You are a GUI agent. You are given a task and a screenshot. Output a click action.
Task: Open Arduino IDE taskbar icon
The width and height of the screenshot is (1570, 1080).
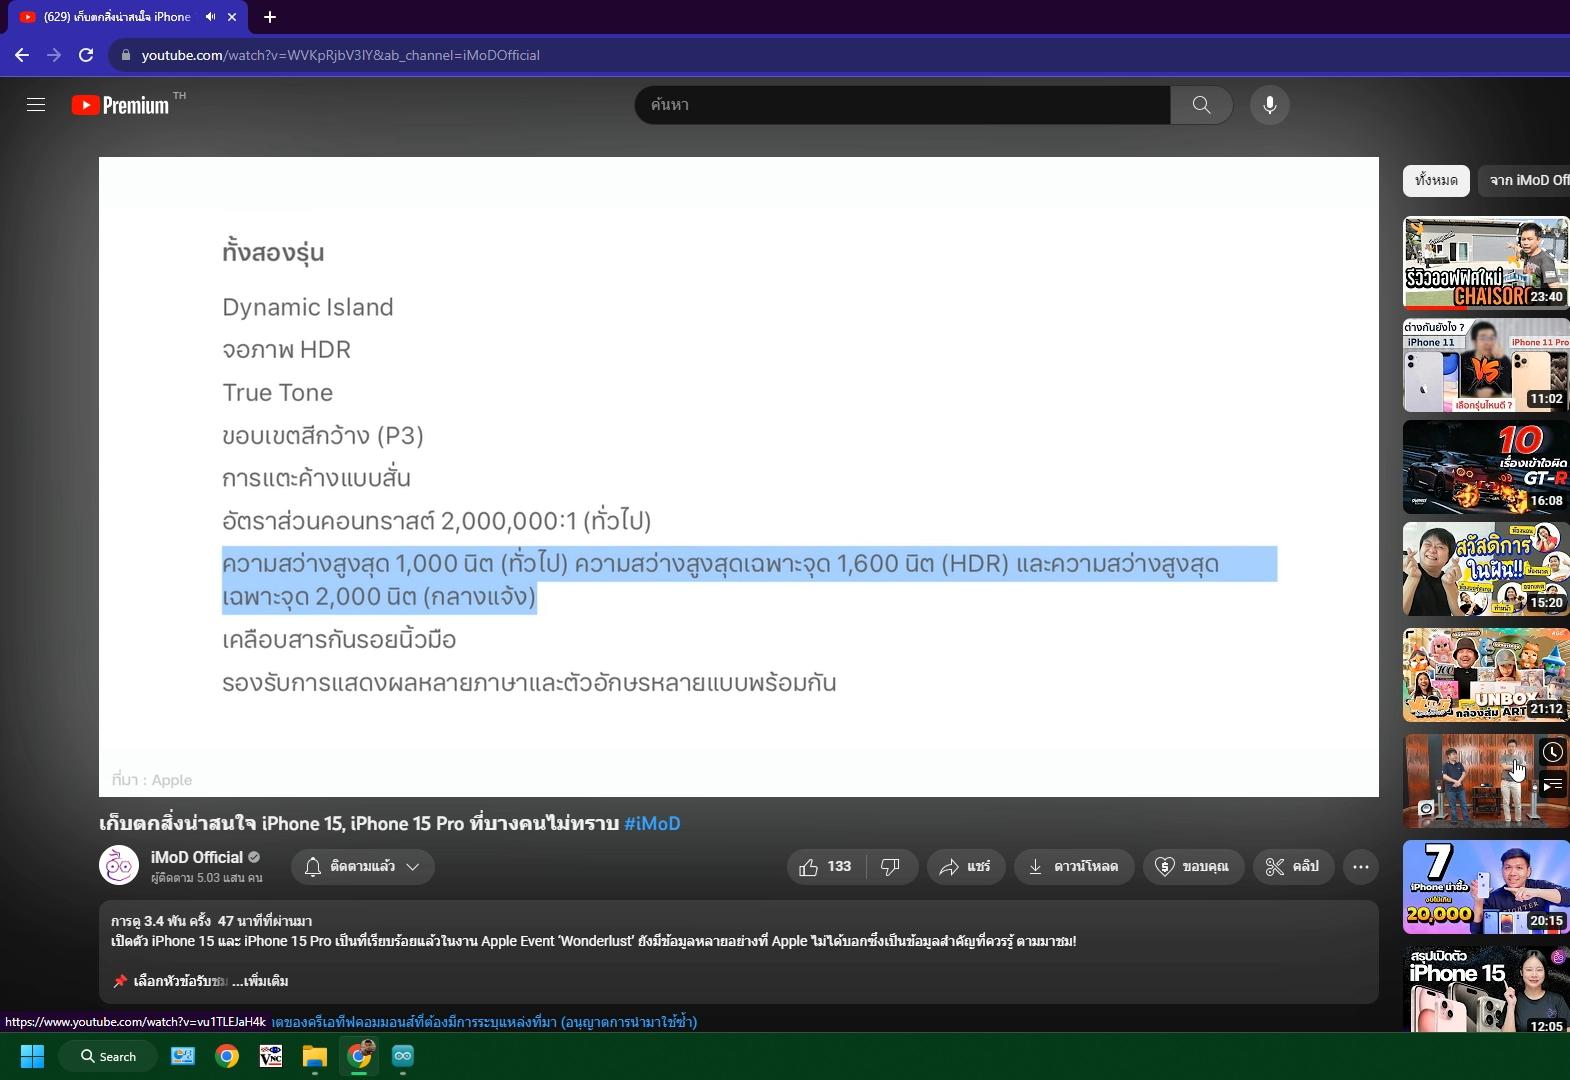click(403, 1056)
